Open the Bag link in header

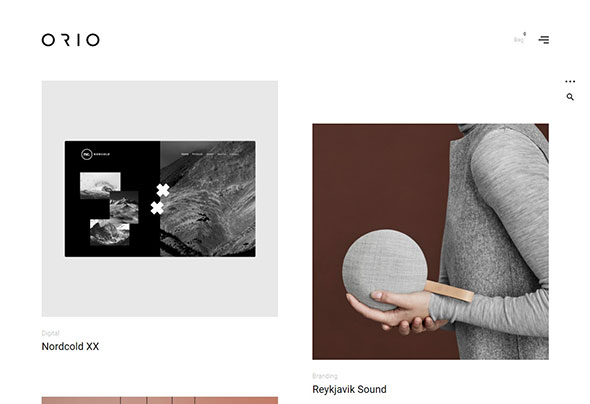[519, 40]
